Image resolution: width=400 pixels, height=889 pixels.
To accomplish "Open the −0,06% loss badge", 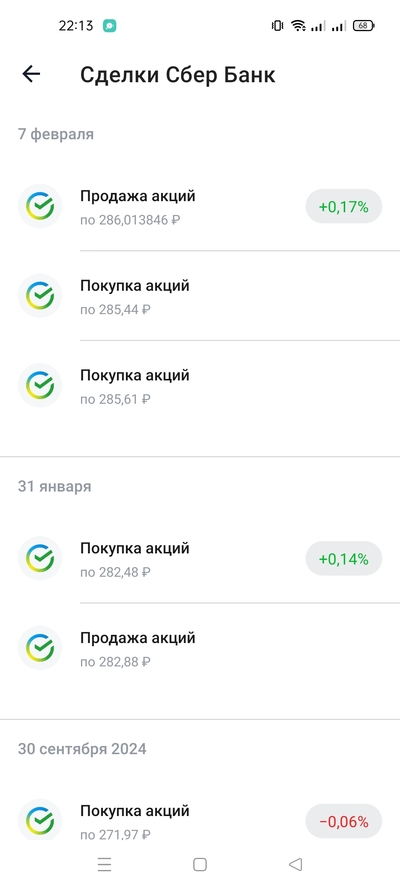I will tap(343, 821).
